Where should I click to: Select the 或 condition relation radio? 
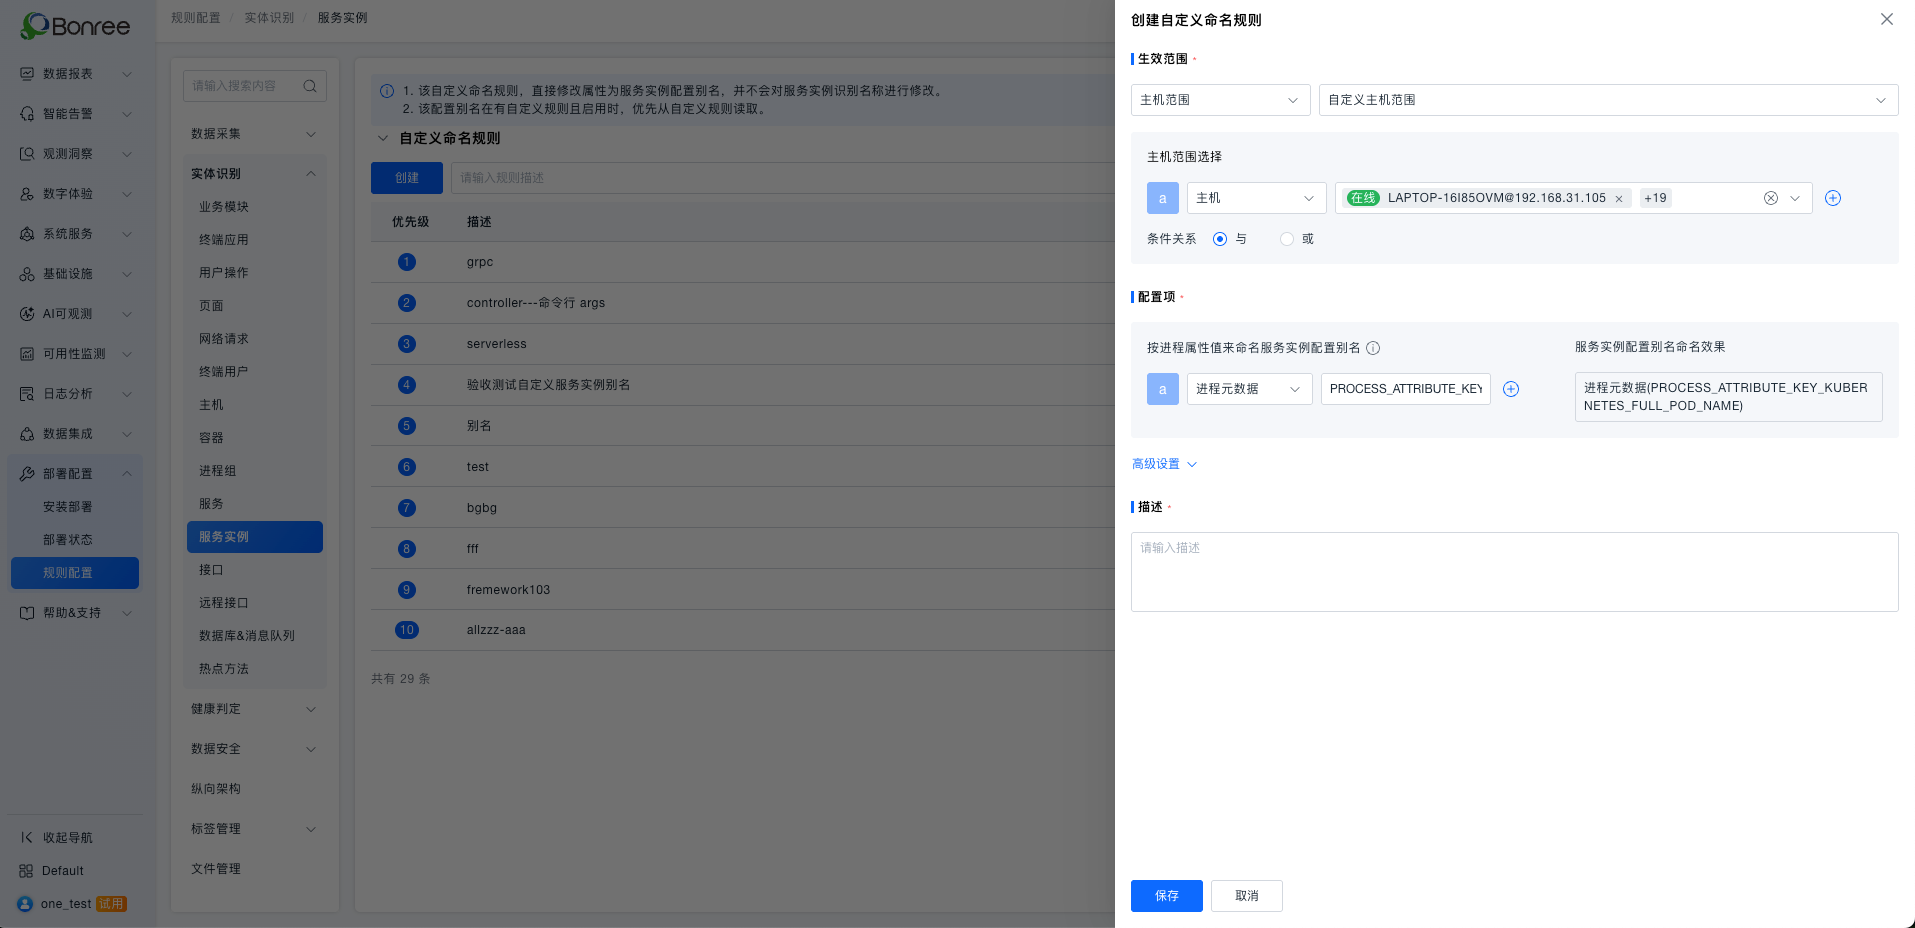pyautogui.click(x=1287, y=239)
